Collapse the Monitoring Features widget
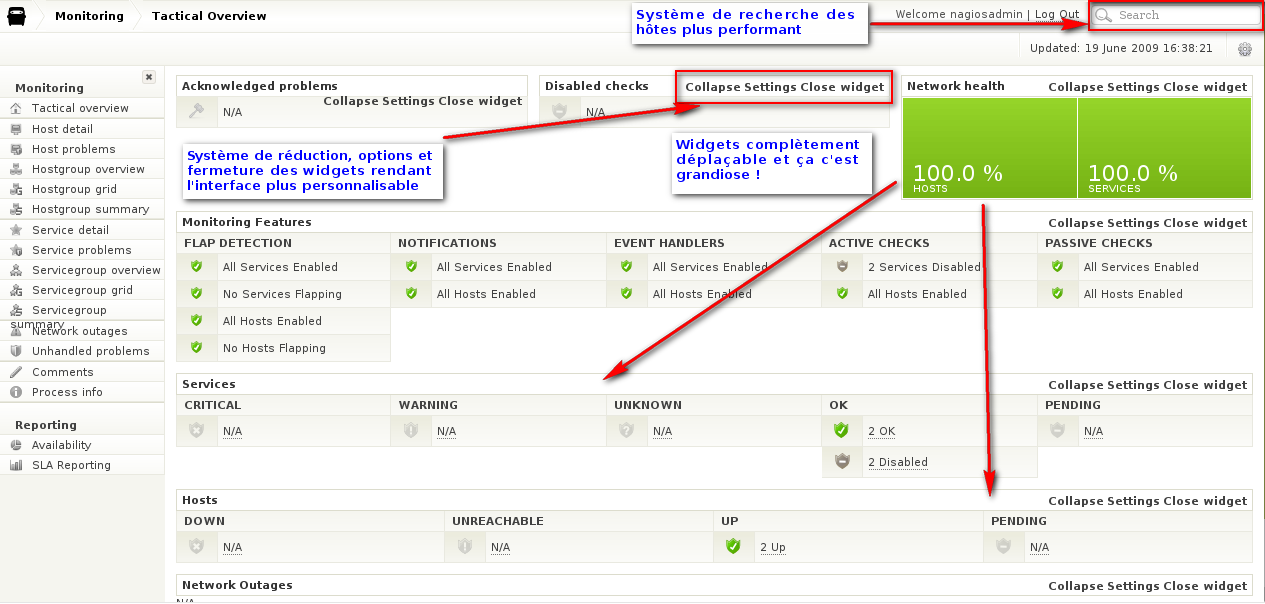Viewport: 1265px width, 604px height. click(x=1075, y=223)
